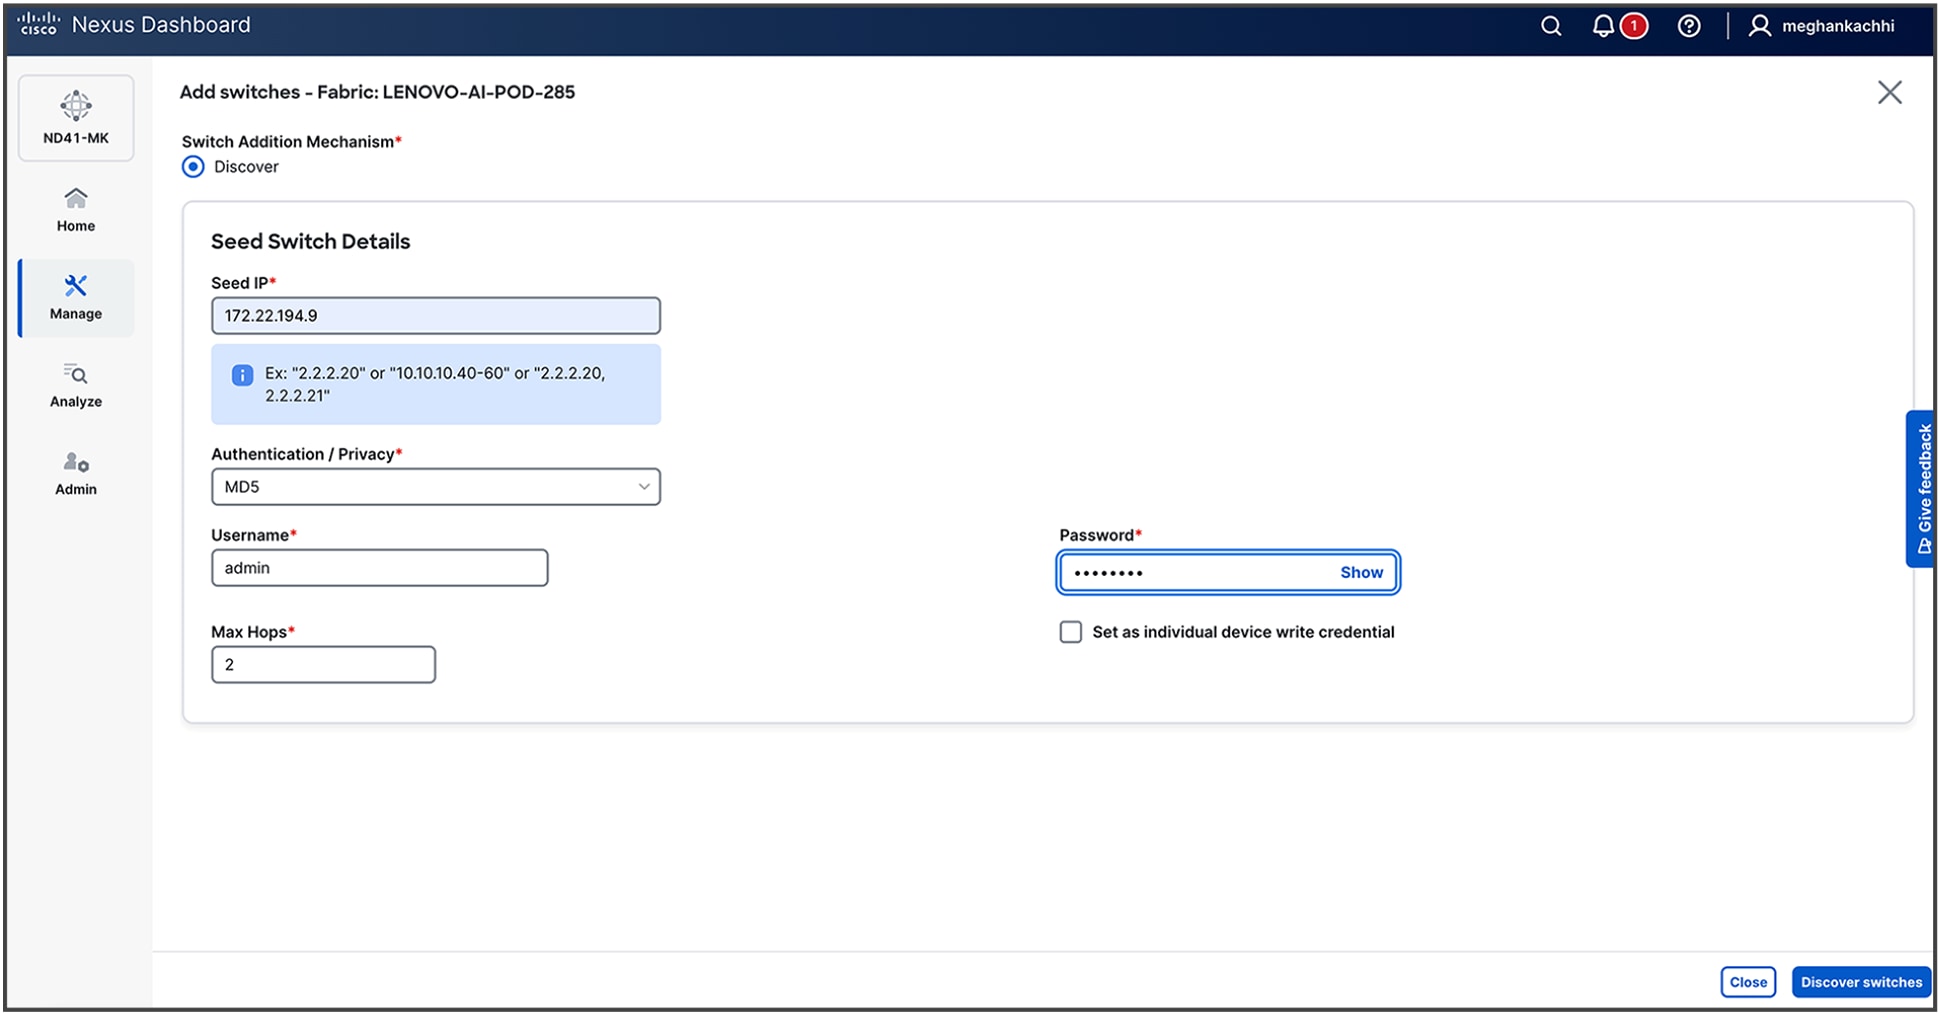
Task: Select the Discover radio button
Action: point(192,166)
